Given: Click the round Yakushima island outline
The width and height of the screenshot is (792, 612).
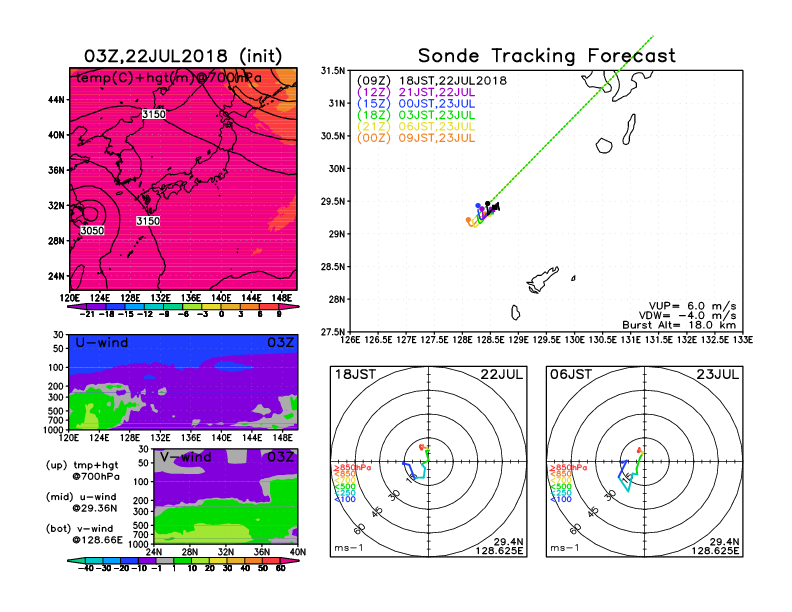Looking at the screenshot, I should click(x=604, y=145).
